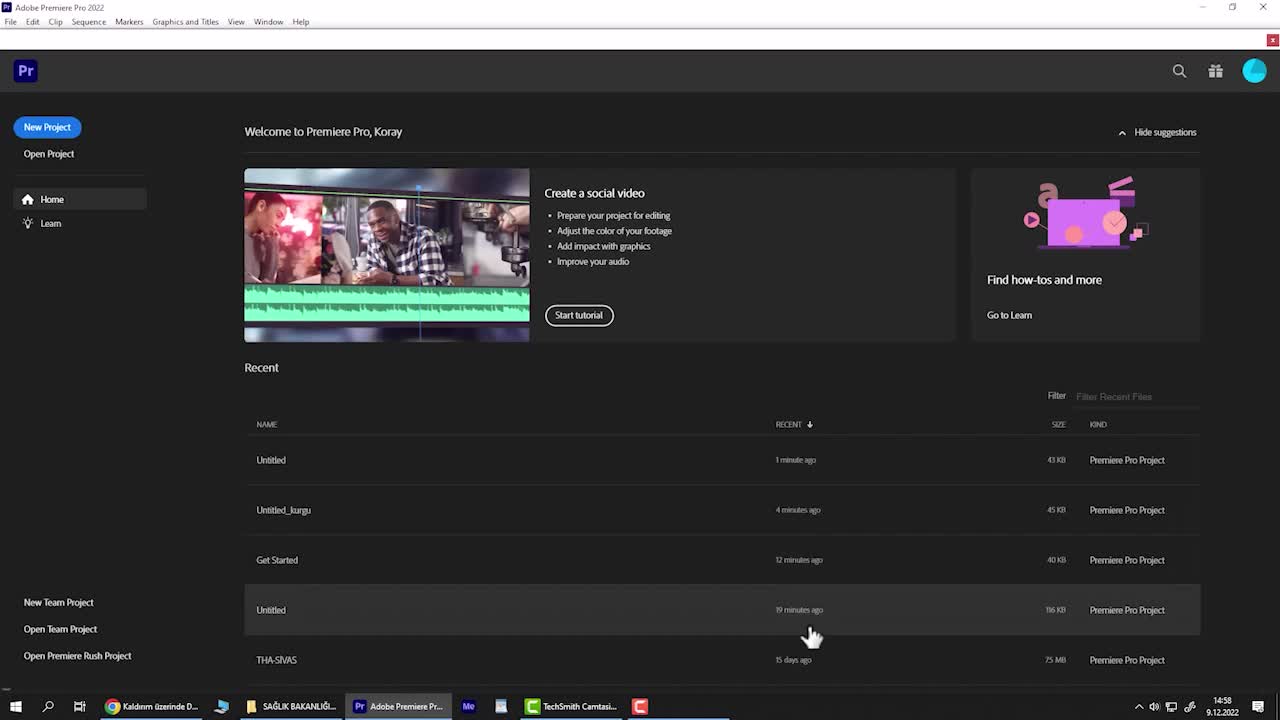Screen dimensions: 1280x720
Task: Open the THA-SİVAS project
Action: [722, 660]
